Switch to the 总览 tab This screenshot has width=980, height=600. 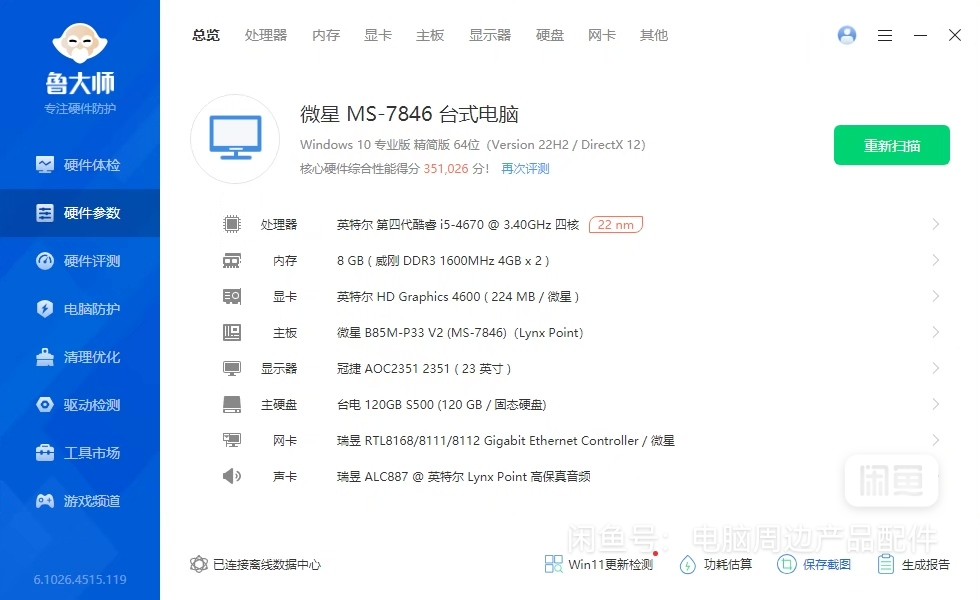click(x=206, y=36)
